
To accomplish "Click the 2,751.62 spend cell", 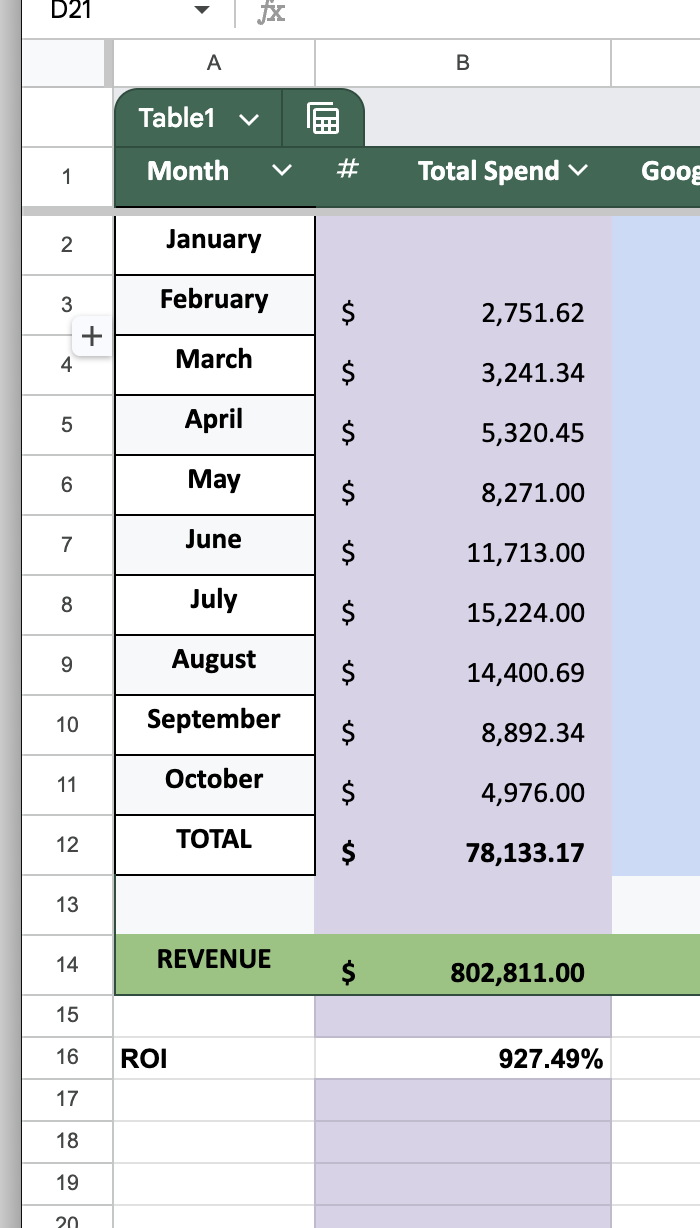I will (x=462, y=305).
